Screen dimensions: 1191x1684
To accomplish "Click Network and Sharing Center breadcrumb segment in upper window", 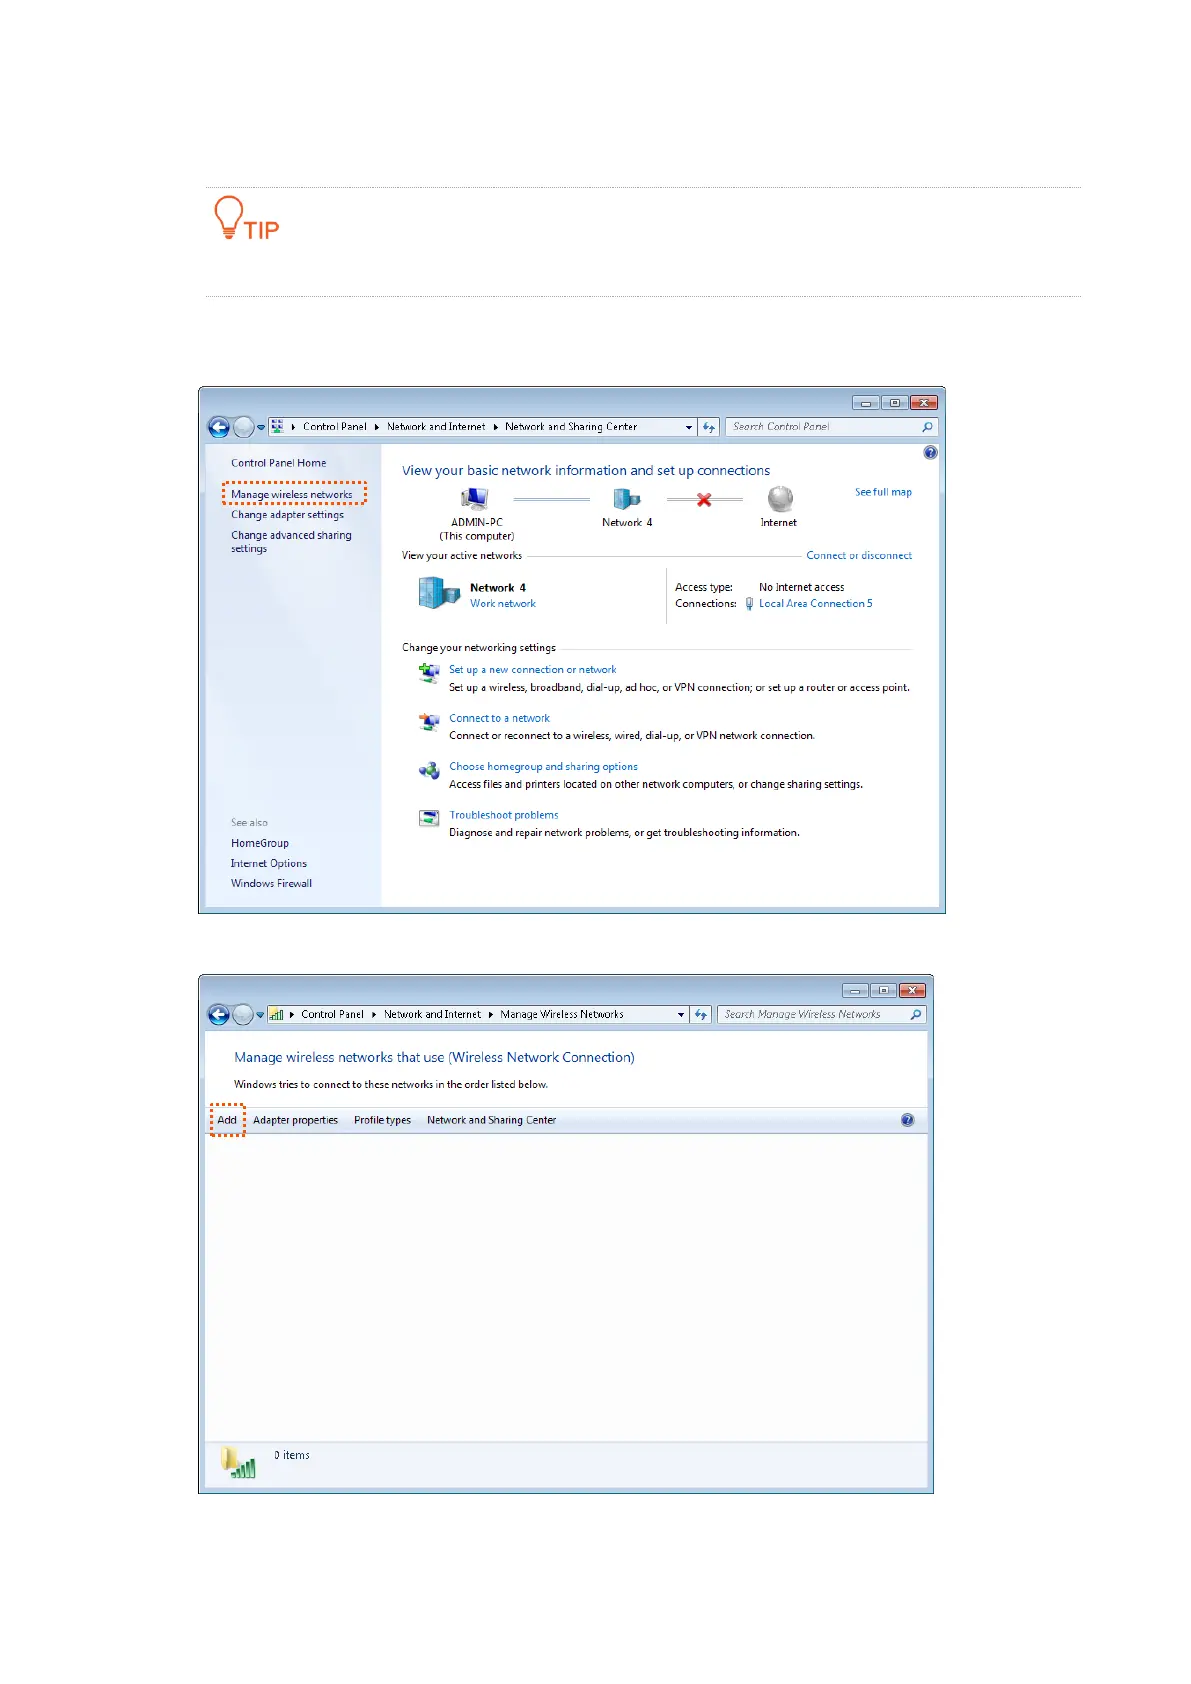I will tap(571, 427).
